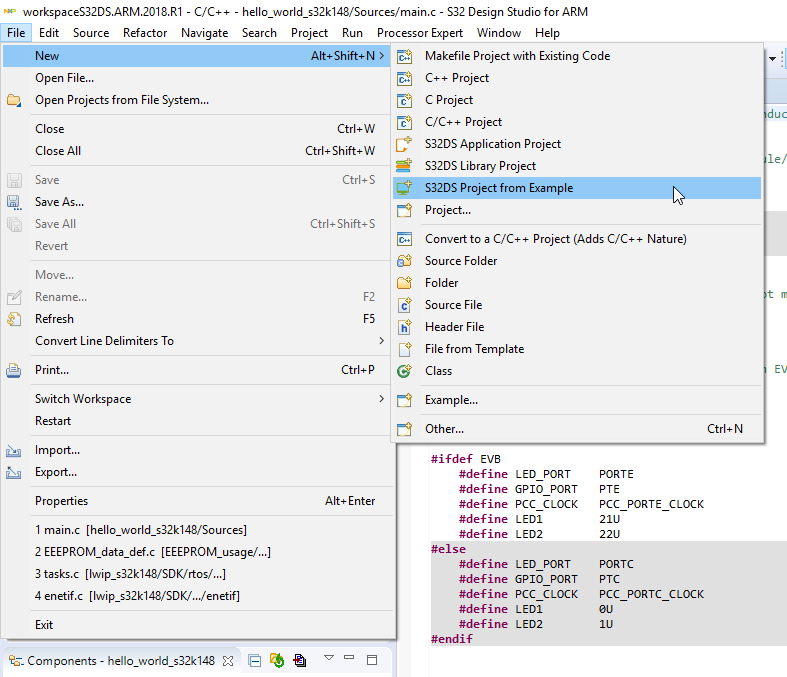Click the #else line in editor
Screen dimensions: 787x677
tap(448, 549)
